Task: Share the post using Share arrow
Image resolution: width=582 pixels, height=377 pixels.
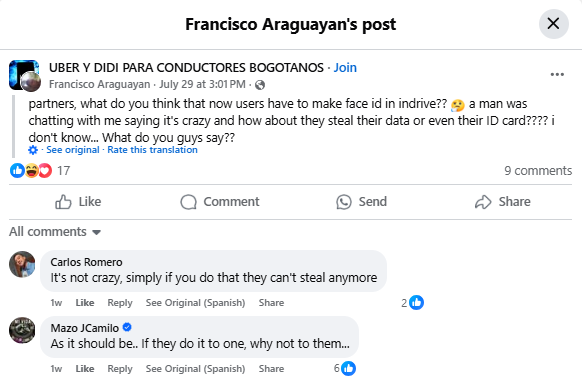Action: 503,202
